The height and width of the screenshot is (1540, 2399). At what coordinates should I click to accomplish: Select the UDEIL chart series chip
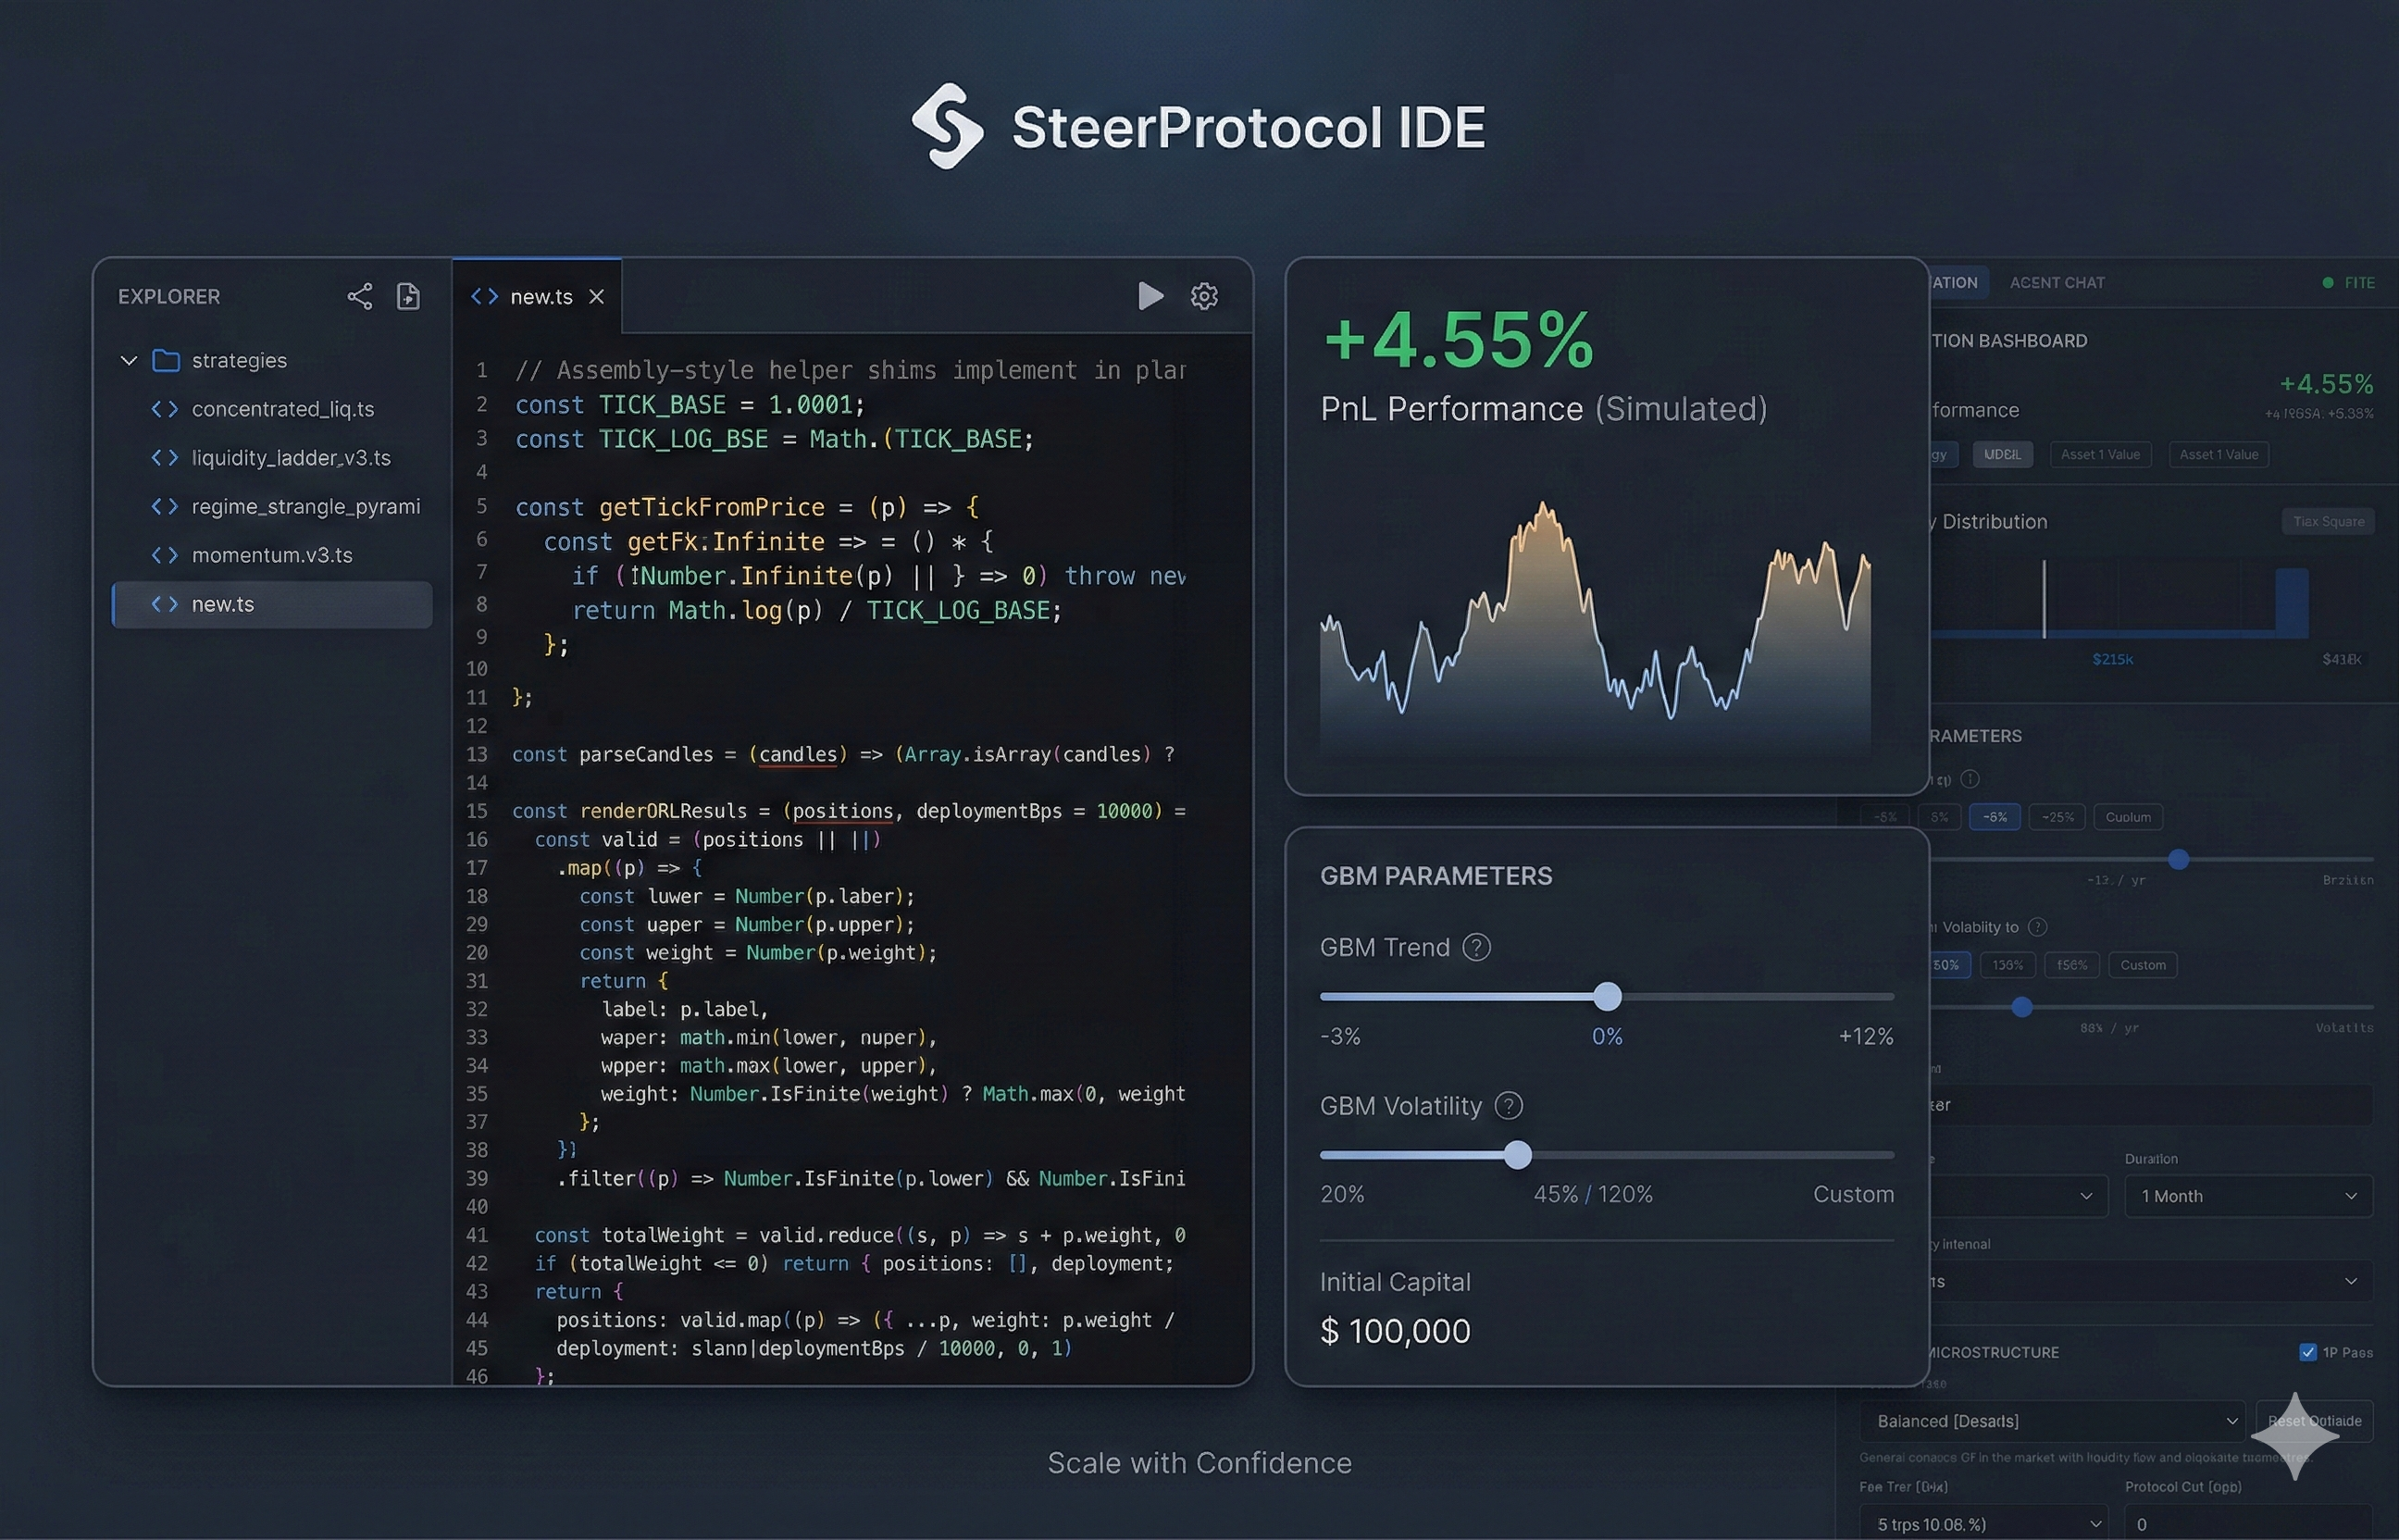point(2002,454)
